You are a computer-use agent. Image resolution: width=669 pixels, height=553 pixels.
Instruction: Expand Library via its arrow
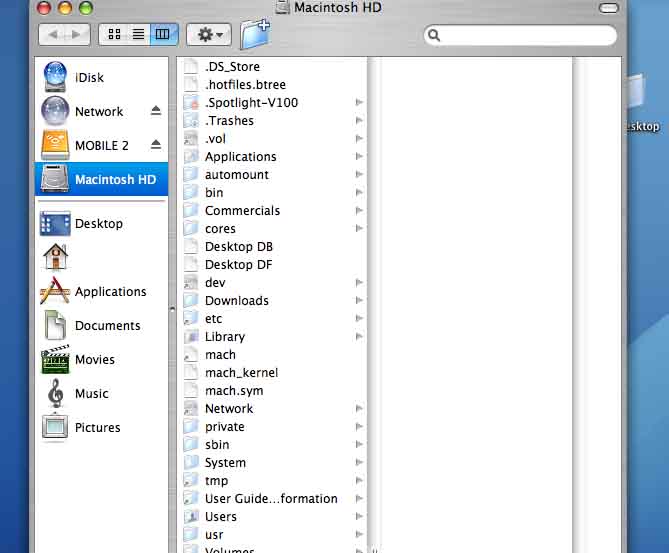[359, 336]
